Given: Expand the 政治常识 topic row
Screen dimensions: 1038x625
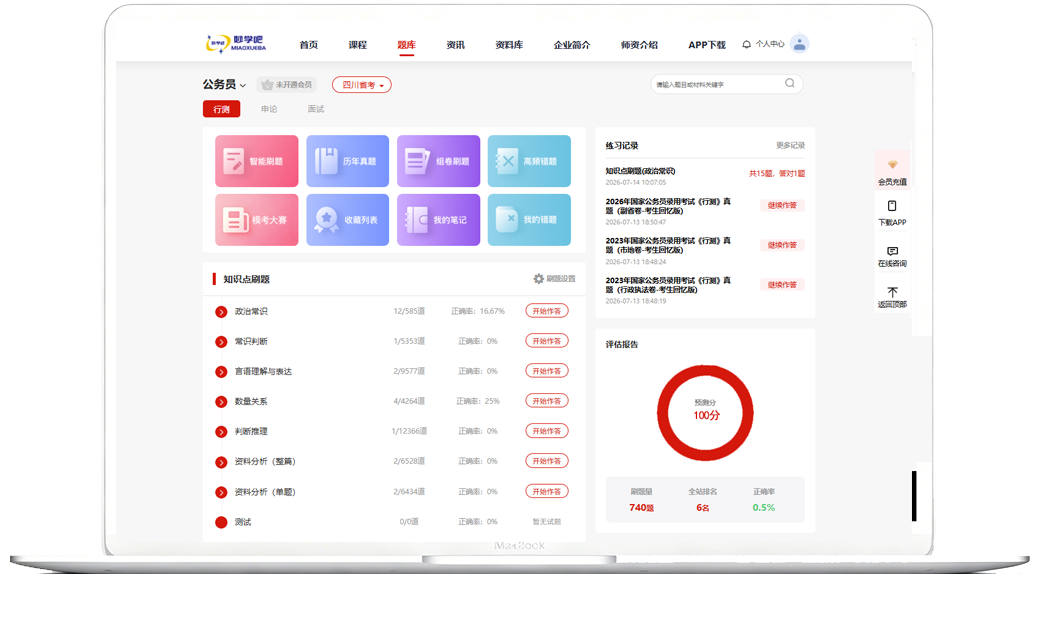Looking at the screenshot, I should (x=221, y=312).
